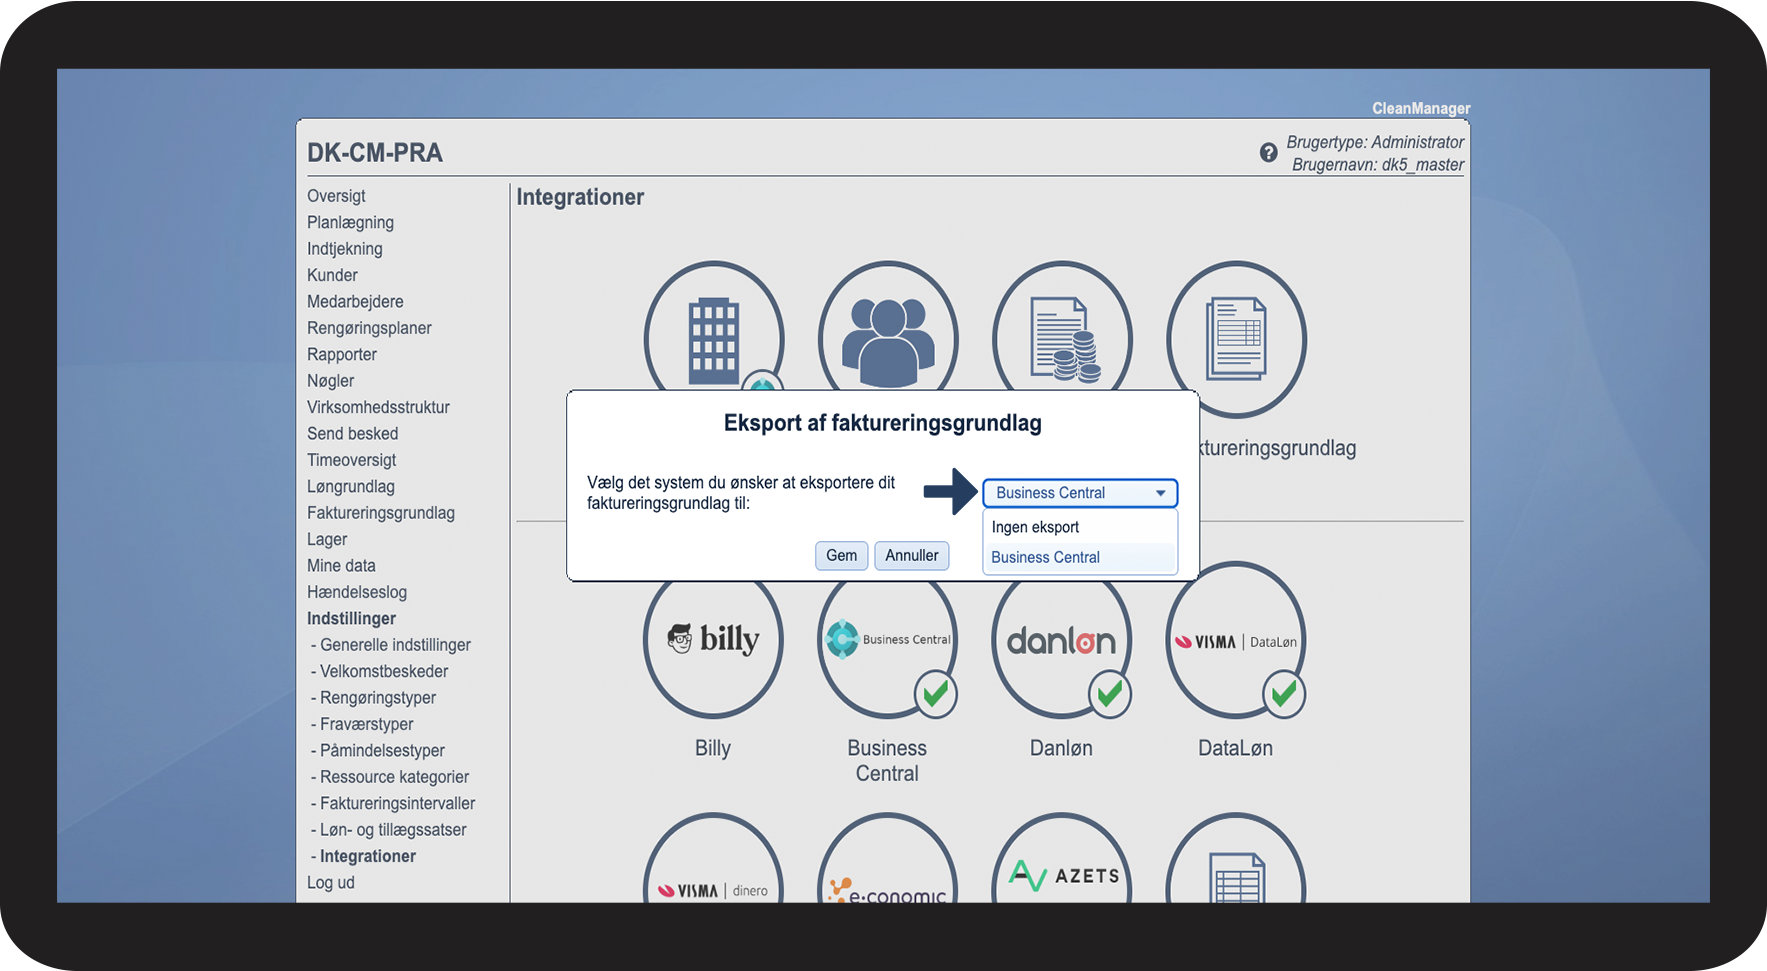Open Rapporter in the sidebar
The image size is (1767, 971).
(342, 354)
